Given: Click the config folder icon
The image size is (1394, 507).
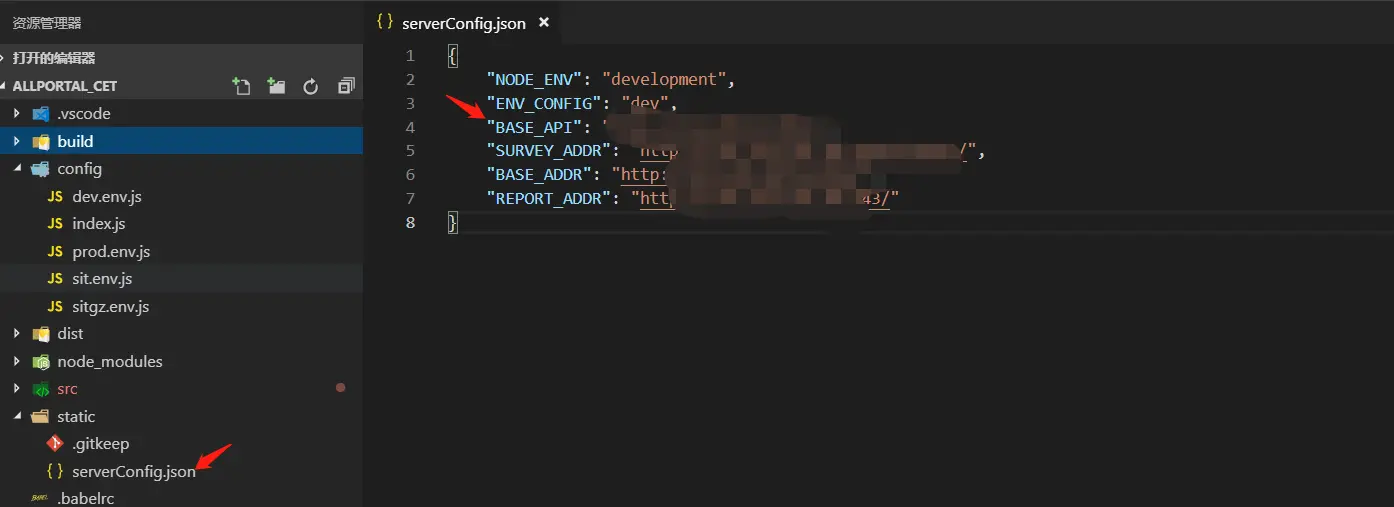Looking at the screenshot, I should click(x=41, y=169).
